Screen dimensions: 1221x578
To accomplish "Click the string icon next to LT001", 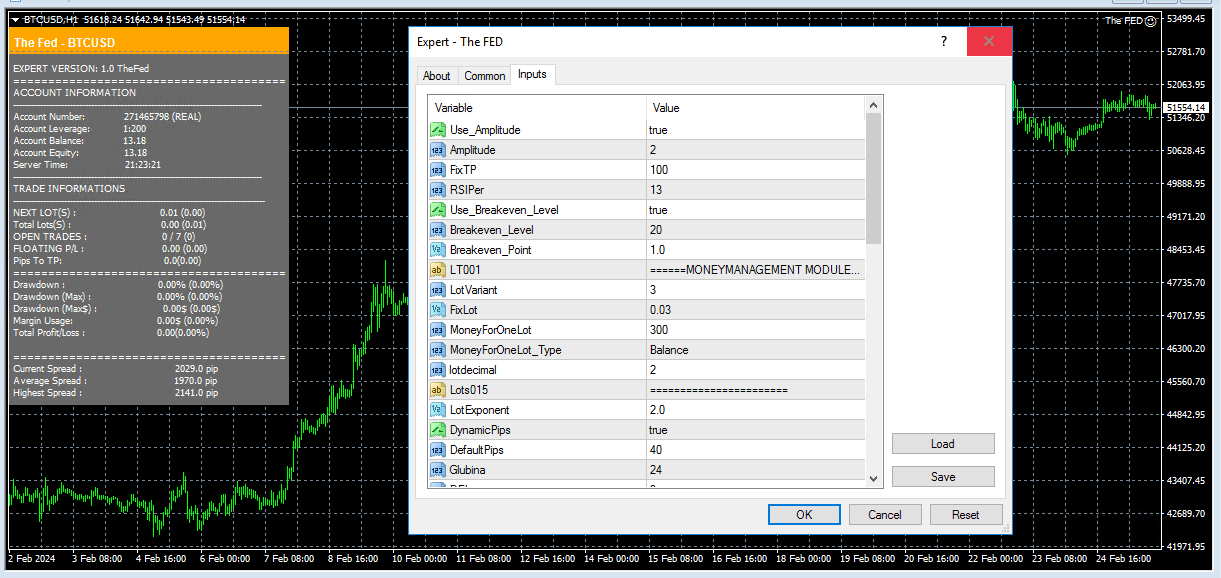I will [437, 270].
